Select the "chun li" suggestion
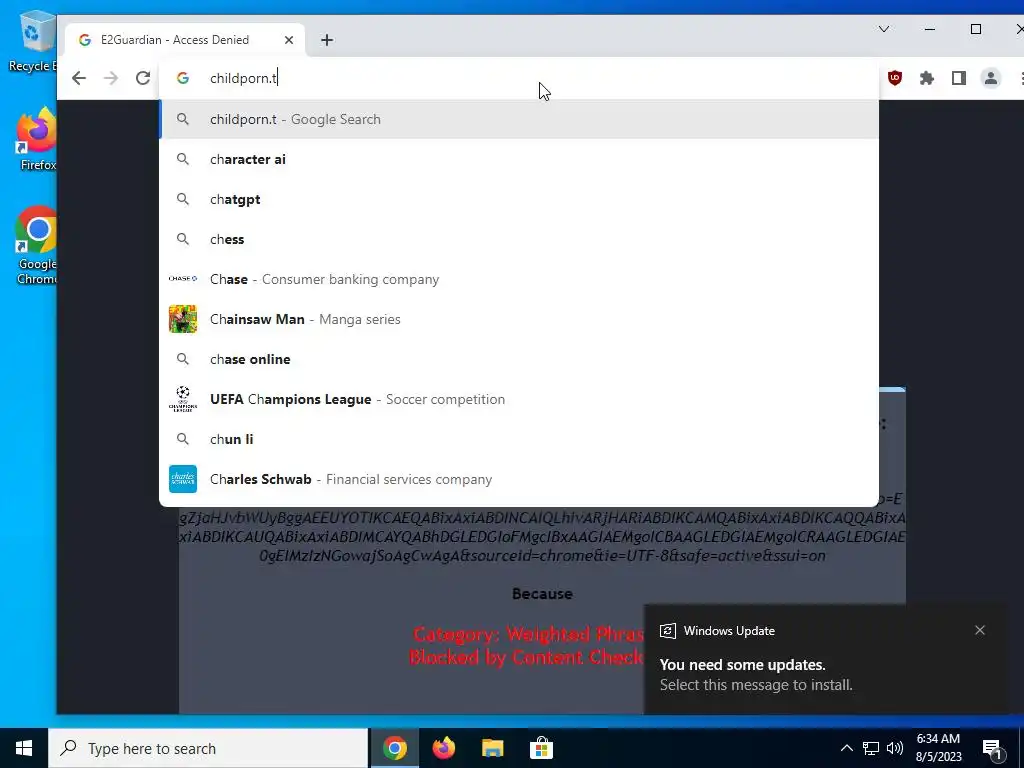This screenshot has height=768, width=1024. (519, 439)
